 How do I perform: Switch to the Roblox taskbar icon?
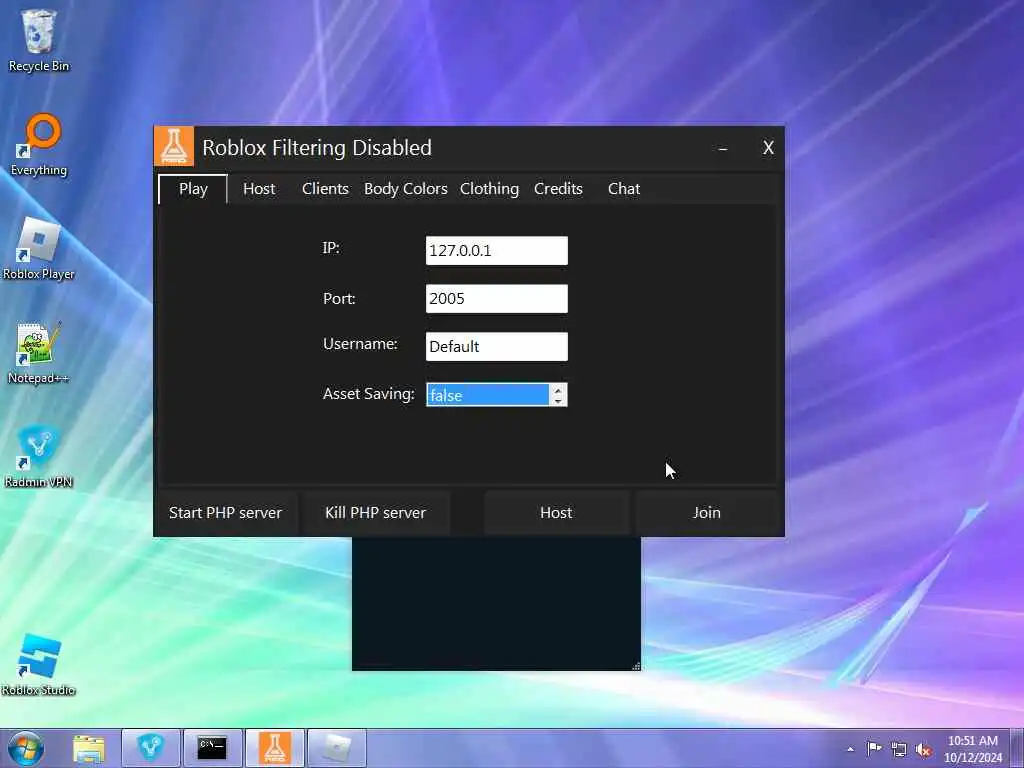(336, 748)
